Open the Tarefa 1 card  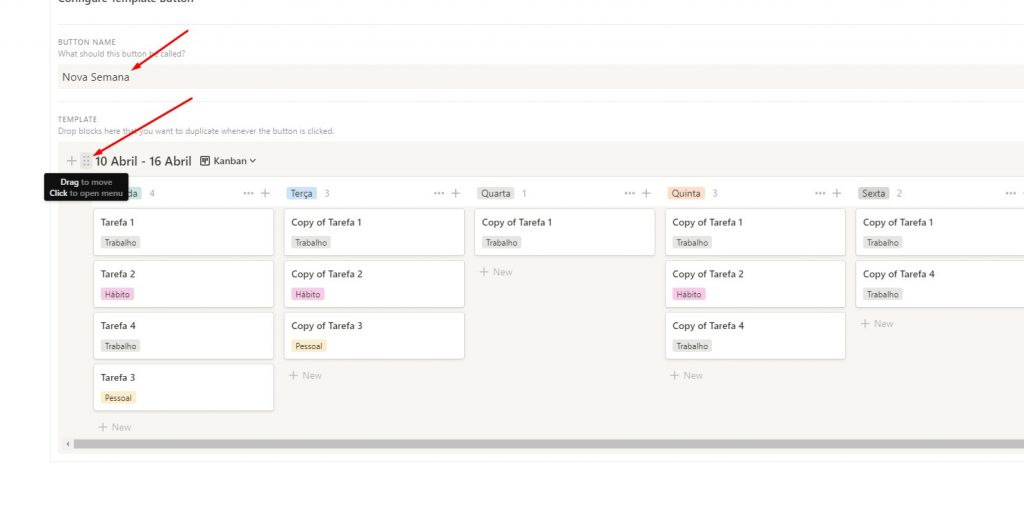184,232
